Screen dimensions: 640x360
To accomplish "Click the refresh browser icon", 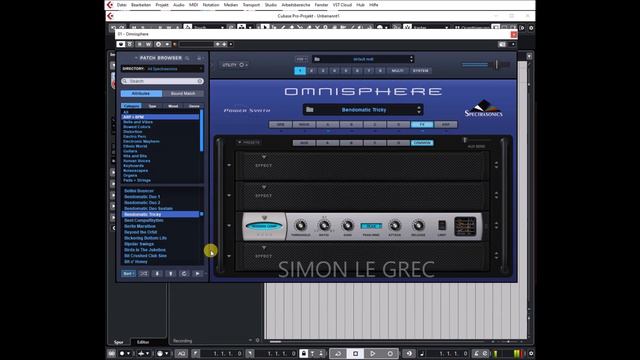I will pos(184,273).
